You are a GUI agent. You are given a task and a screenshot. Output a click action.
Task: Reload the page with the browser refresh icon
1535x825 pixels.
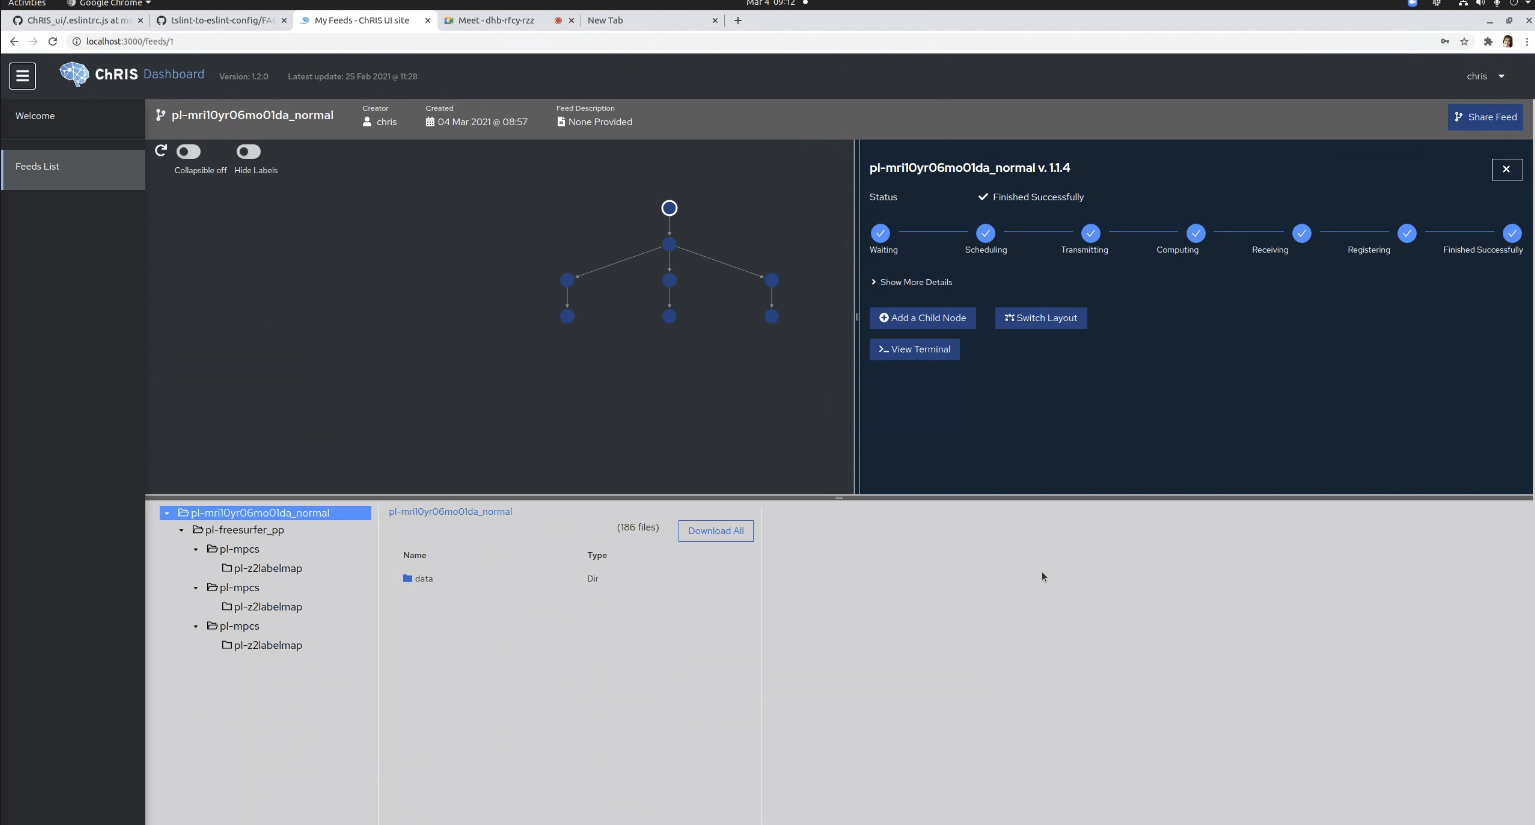[x=52, y=41]
